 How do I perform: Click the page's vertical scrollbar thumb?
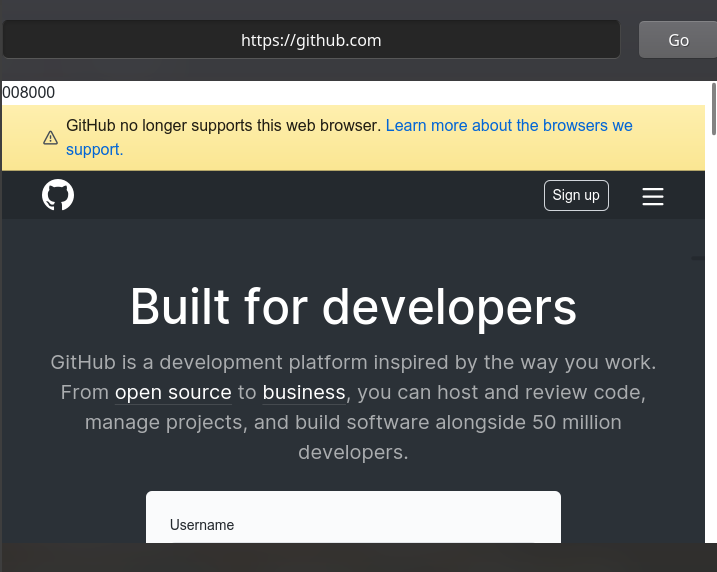click(x=714, y=109)
